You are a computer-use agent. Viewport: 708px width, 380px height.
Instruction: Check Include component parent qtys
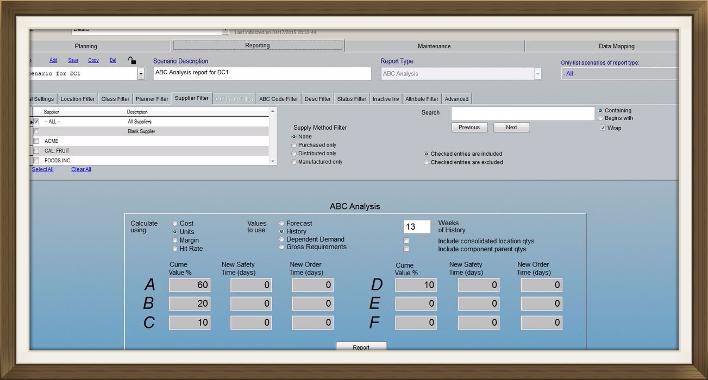click(406, 249)
